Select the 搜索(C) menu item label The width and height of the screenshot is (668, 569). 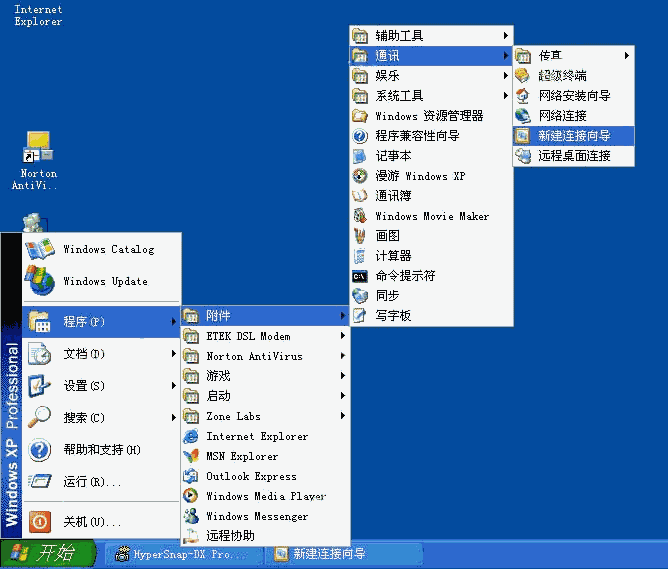(84, 418)
